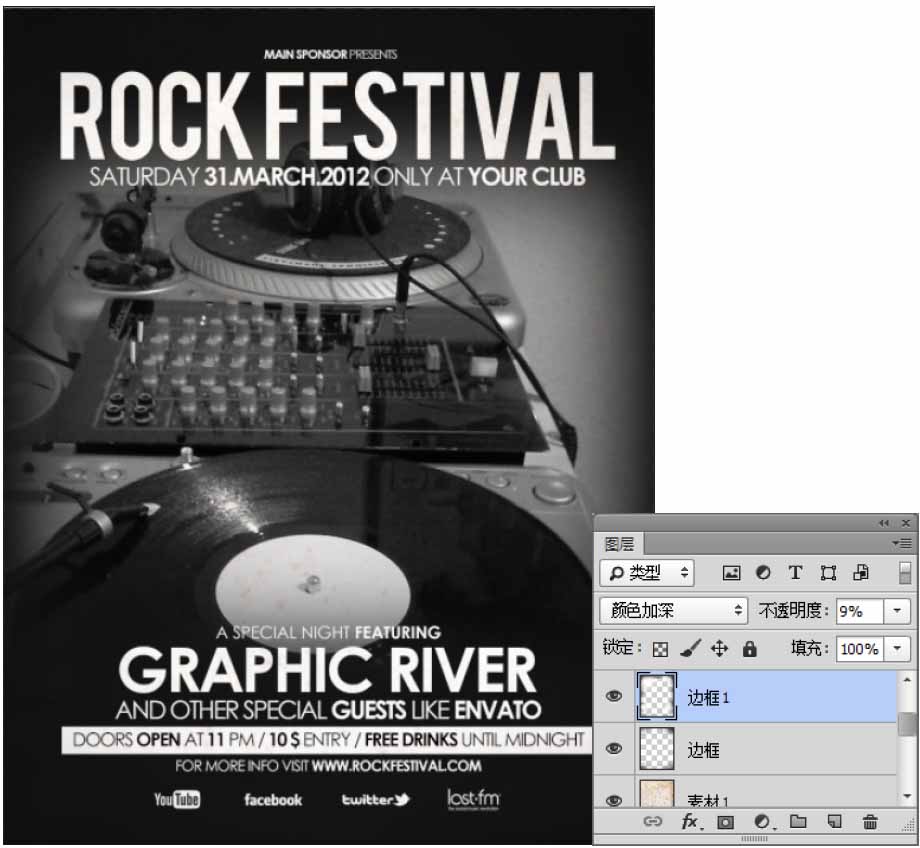Open the 填充 fill slider arrow
Screen dimensions: 920x848
(897, 649)
